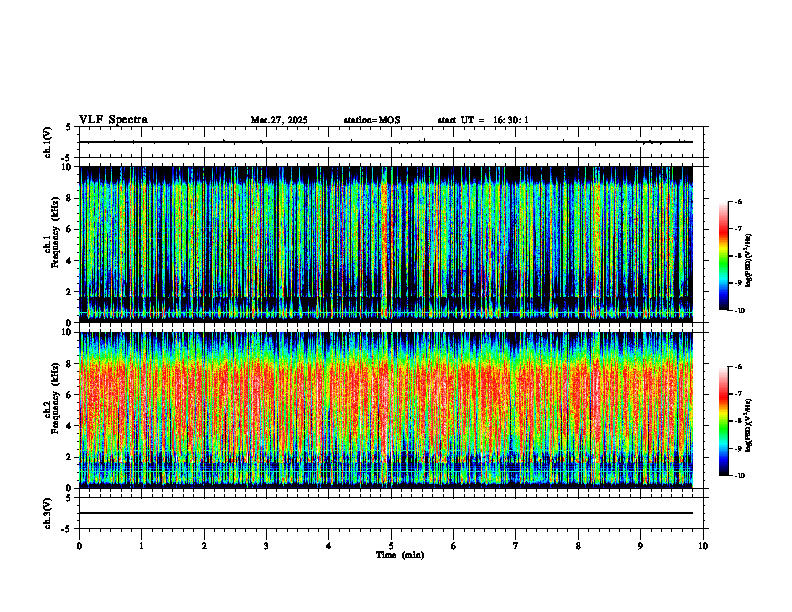
Task: Click the "4" minute tick on the time axis
Action: pyautogui.click(x=329, y=546)
